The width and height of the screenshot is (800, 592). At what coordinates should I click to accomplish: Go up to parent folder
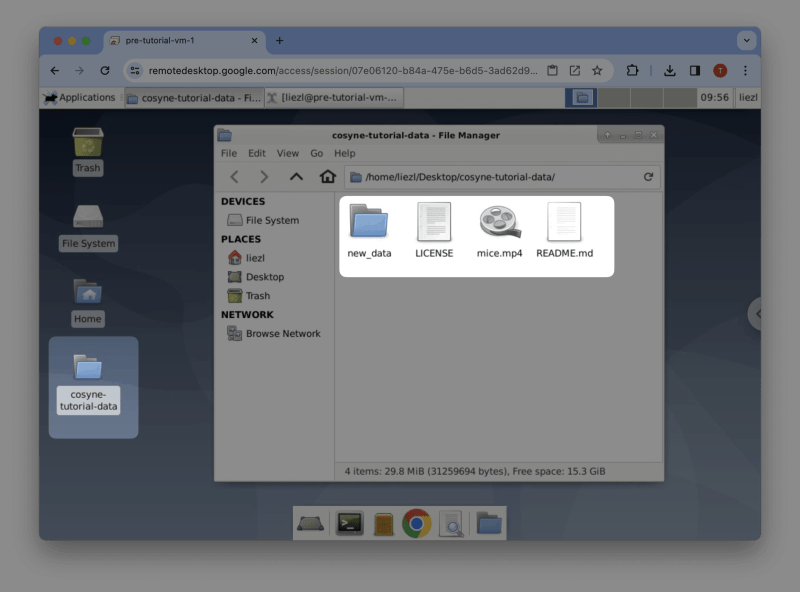pos(296,177)
